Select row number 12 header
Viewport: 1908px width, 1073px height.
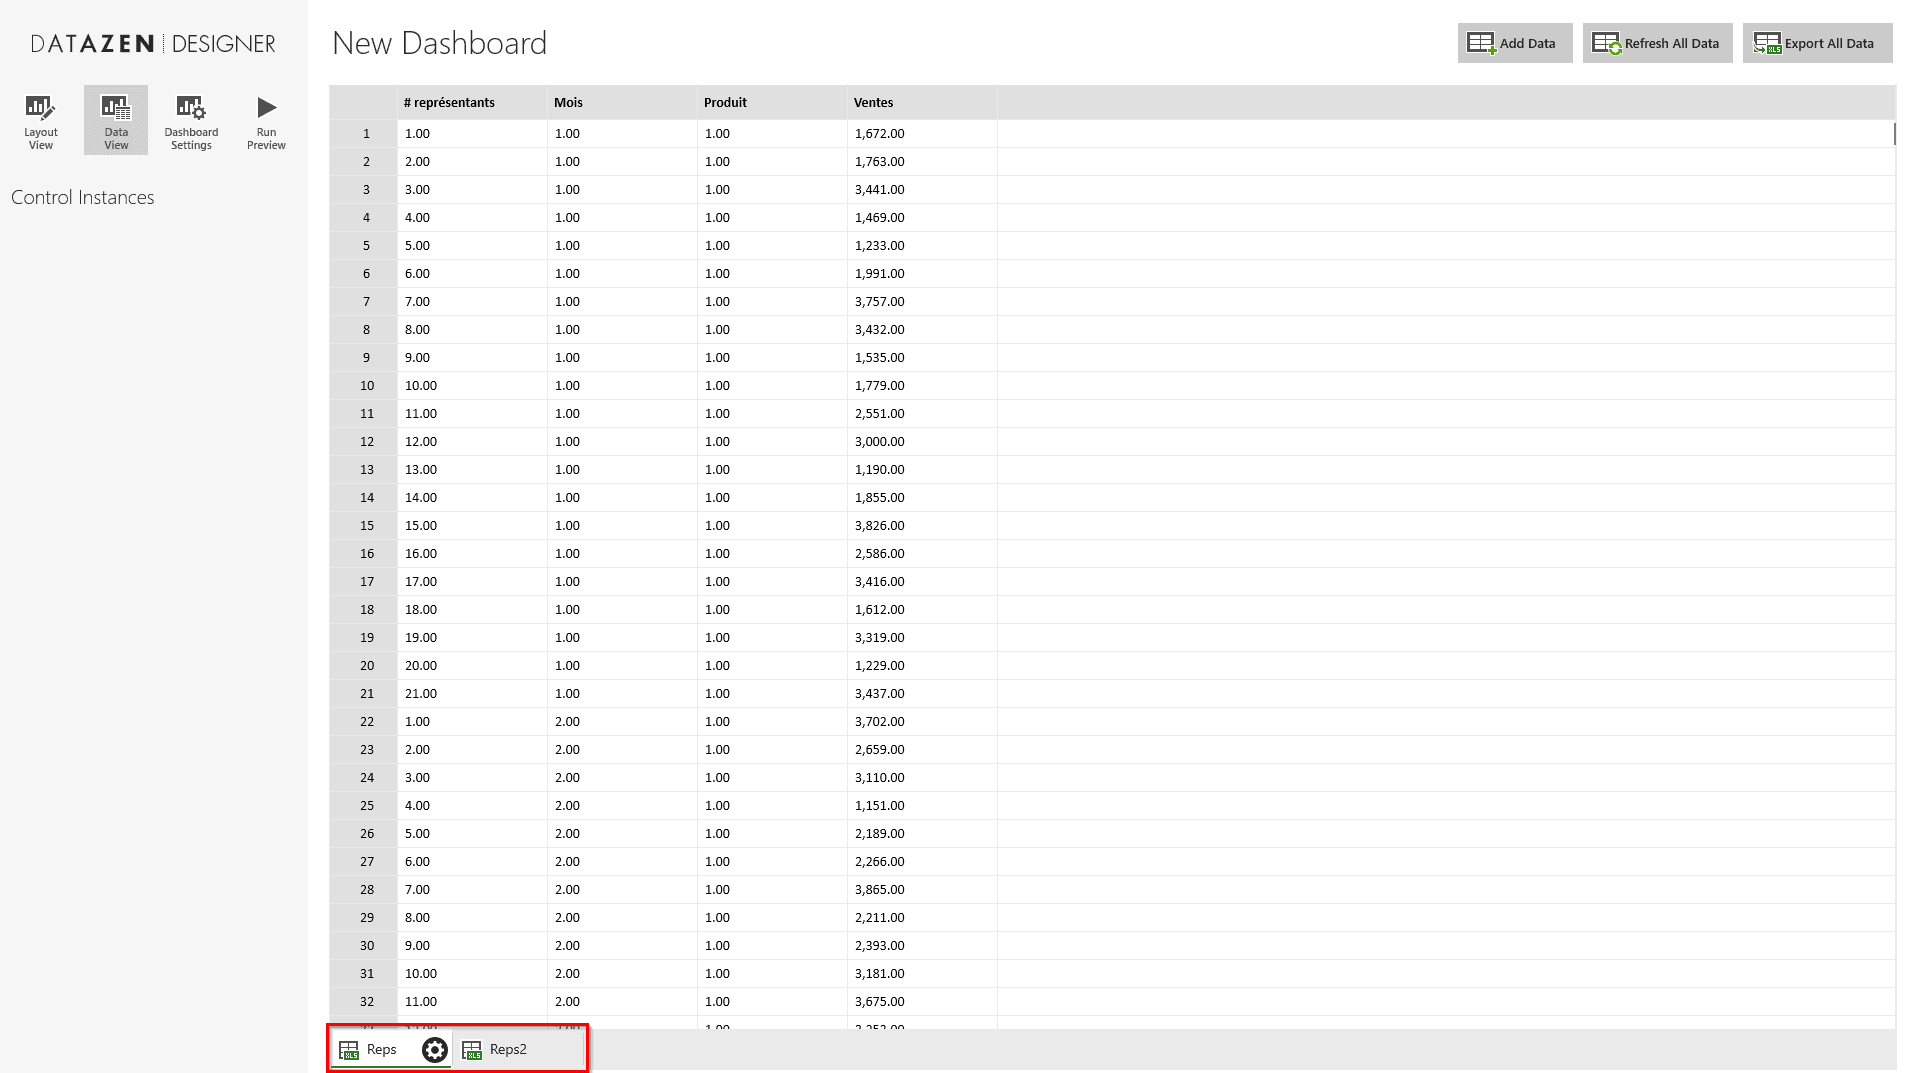(366, 441)
